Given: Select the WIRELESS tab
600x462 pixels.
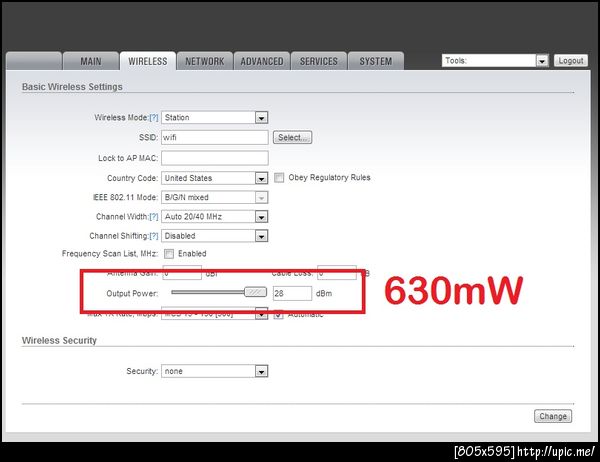Looking at the screenshot, I should 148,61.
